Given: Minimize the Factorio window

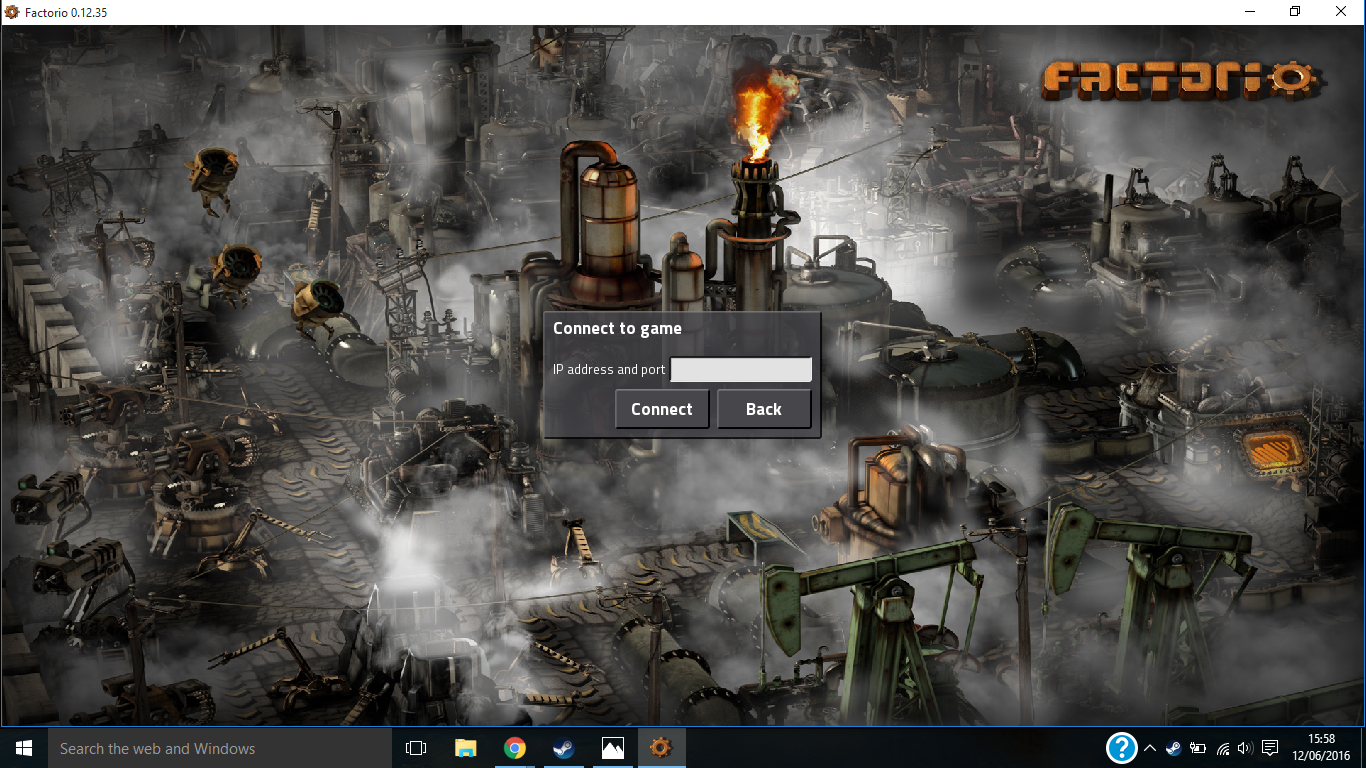Looking at the screenshot, I should 1250,12.
